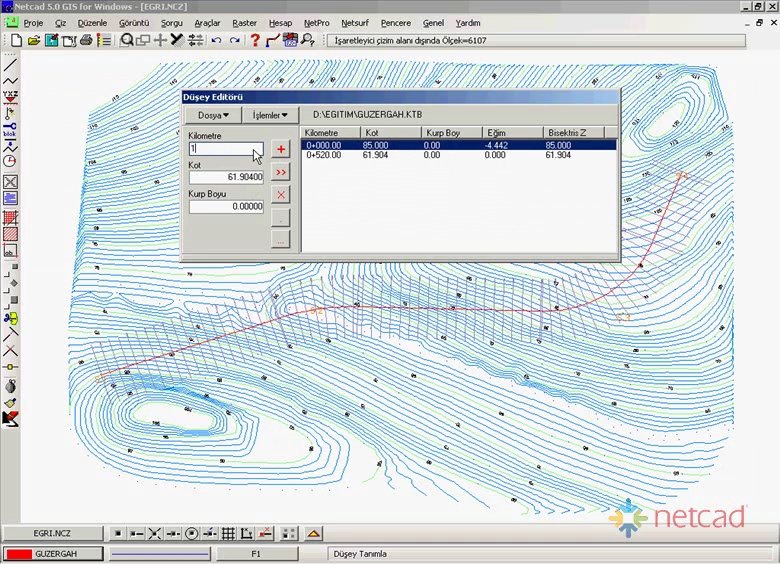The height and width of the screenshot is (564, 780).
Task: Click the red question mark help icon
Action: (255, 40)
